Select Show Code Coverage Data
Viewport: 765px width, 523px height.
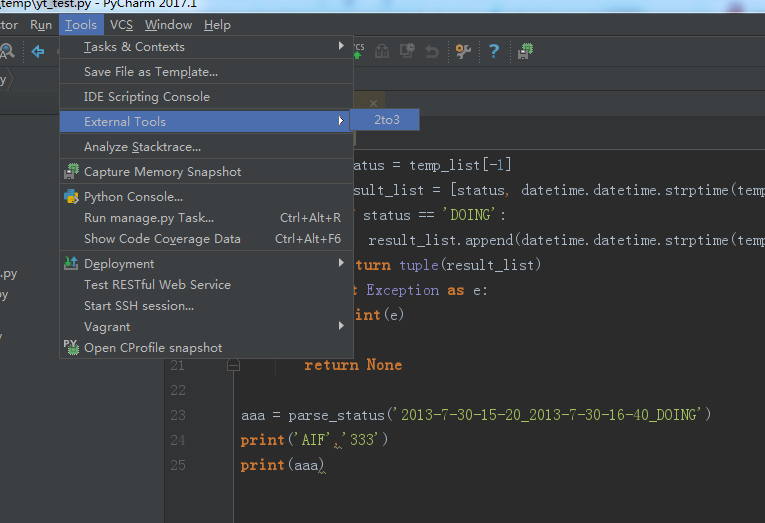[x=206, y=239]
